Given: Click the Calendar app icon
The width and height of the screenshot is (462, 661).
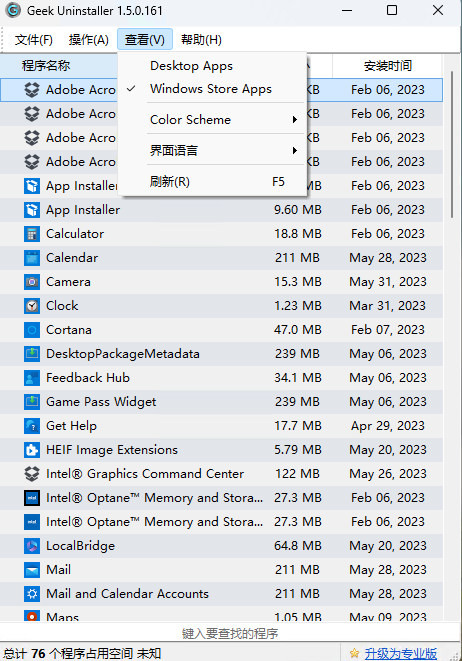Looking at the screenshot, I should click(x=32, y=258).
